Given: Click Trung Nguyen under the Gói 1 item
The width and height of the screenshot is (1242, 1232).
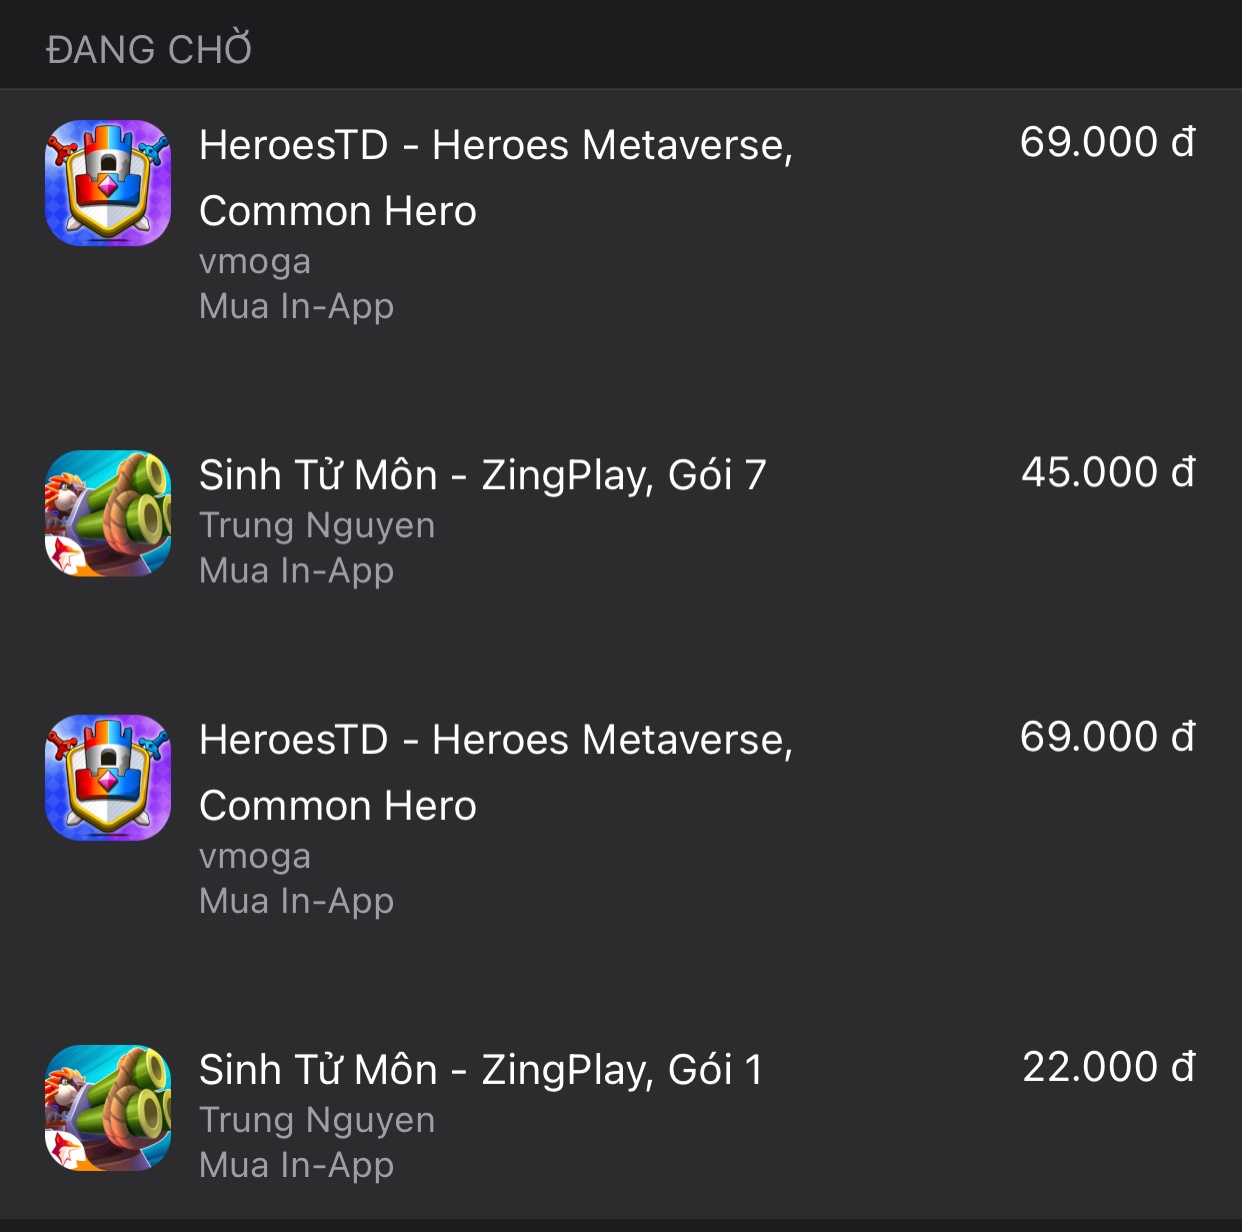Looking at the screenshot, I should [x=317, y=1120].
